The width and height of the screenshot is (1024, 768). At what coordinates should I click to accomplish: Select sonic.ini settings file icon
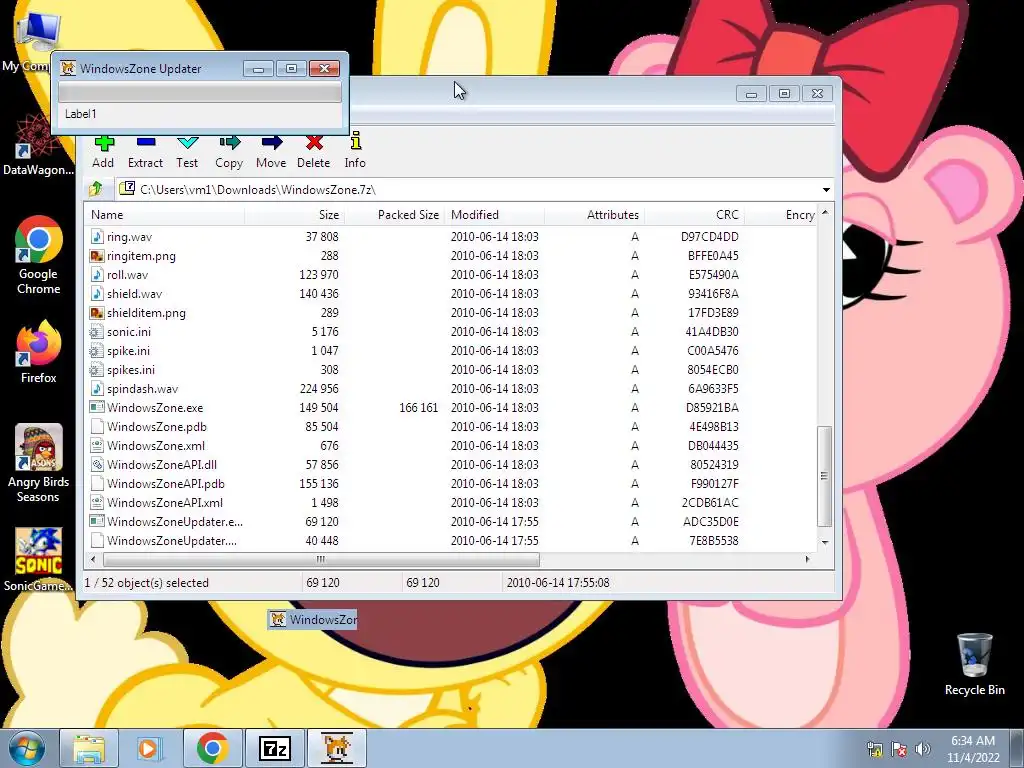(x=97, y=332)
